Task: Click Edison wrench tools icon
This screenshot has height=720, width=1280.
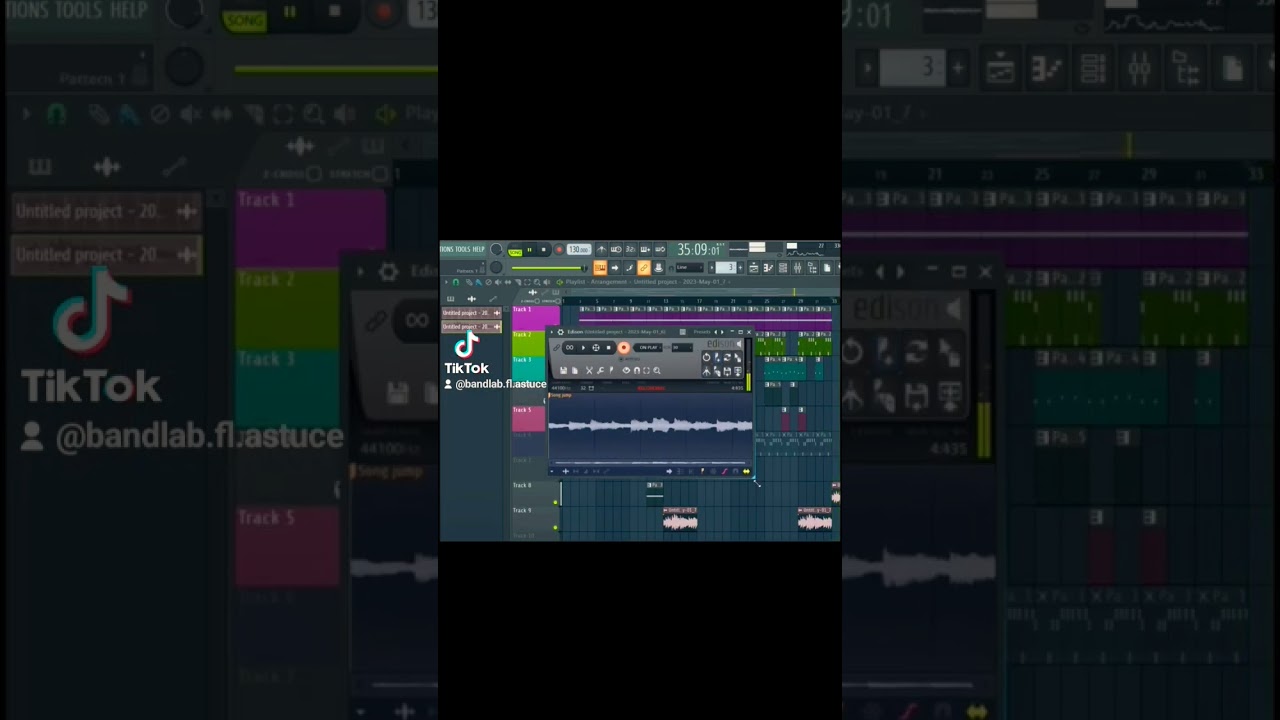Action: 600,370
